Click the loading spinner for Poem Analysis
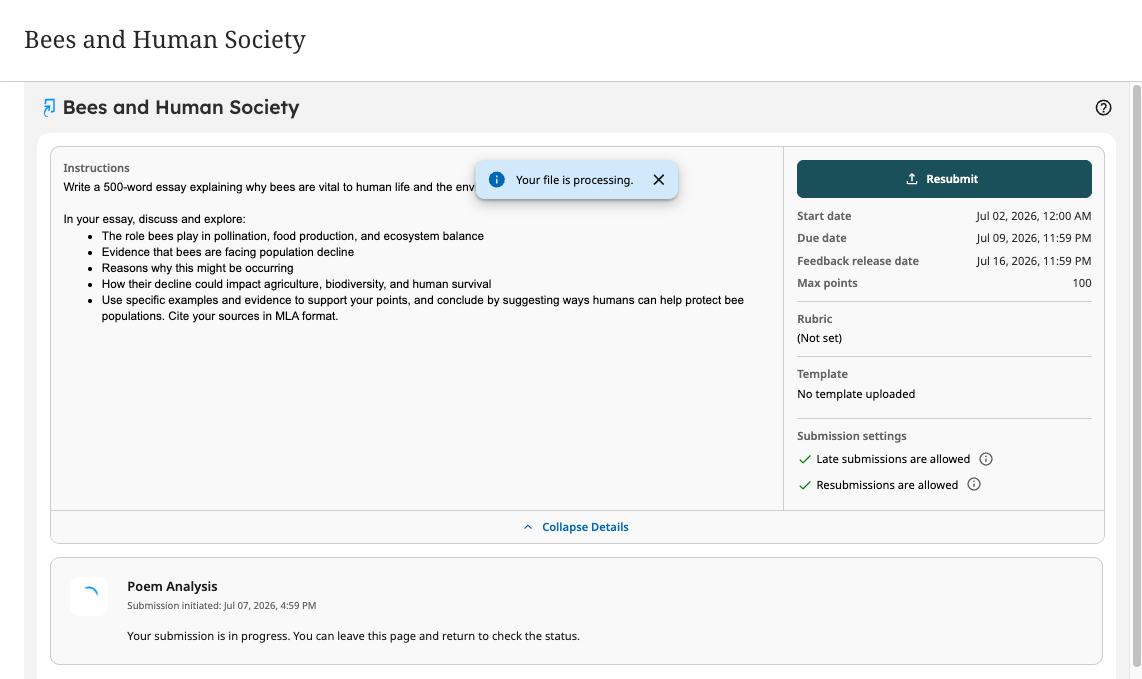Viewport: 1142px width, 679px height. (x=89, y=596)
